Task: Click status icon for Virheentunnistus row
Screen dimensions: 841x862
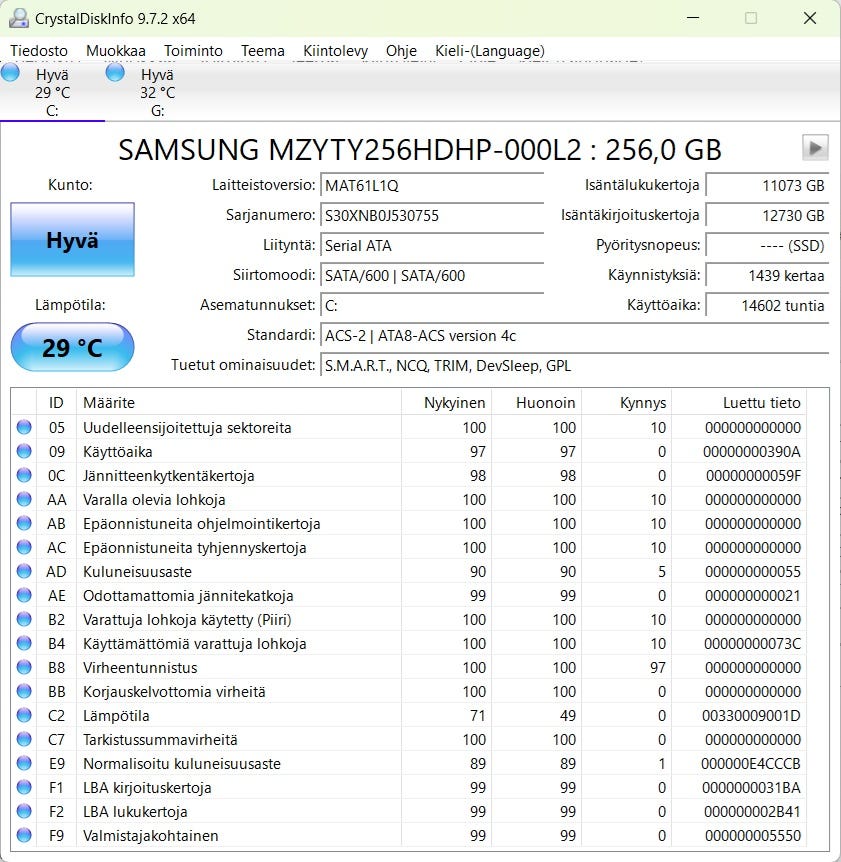Action: pyautogui.click(x=24, y=668)
